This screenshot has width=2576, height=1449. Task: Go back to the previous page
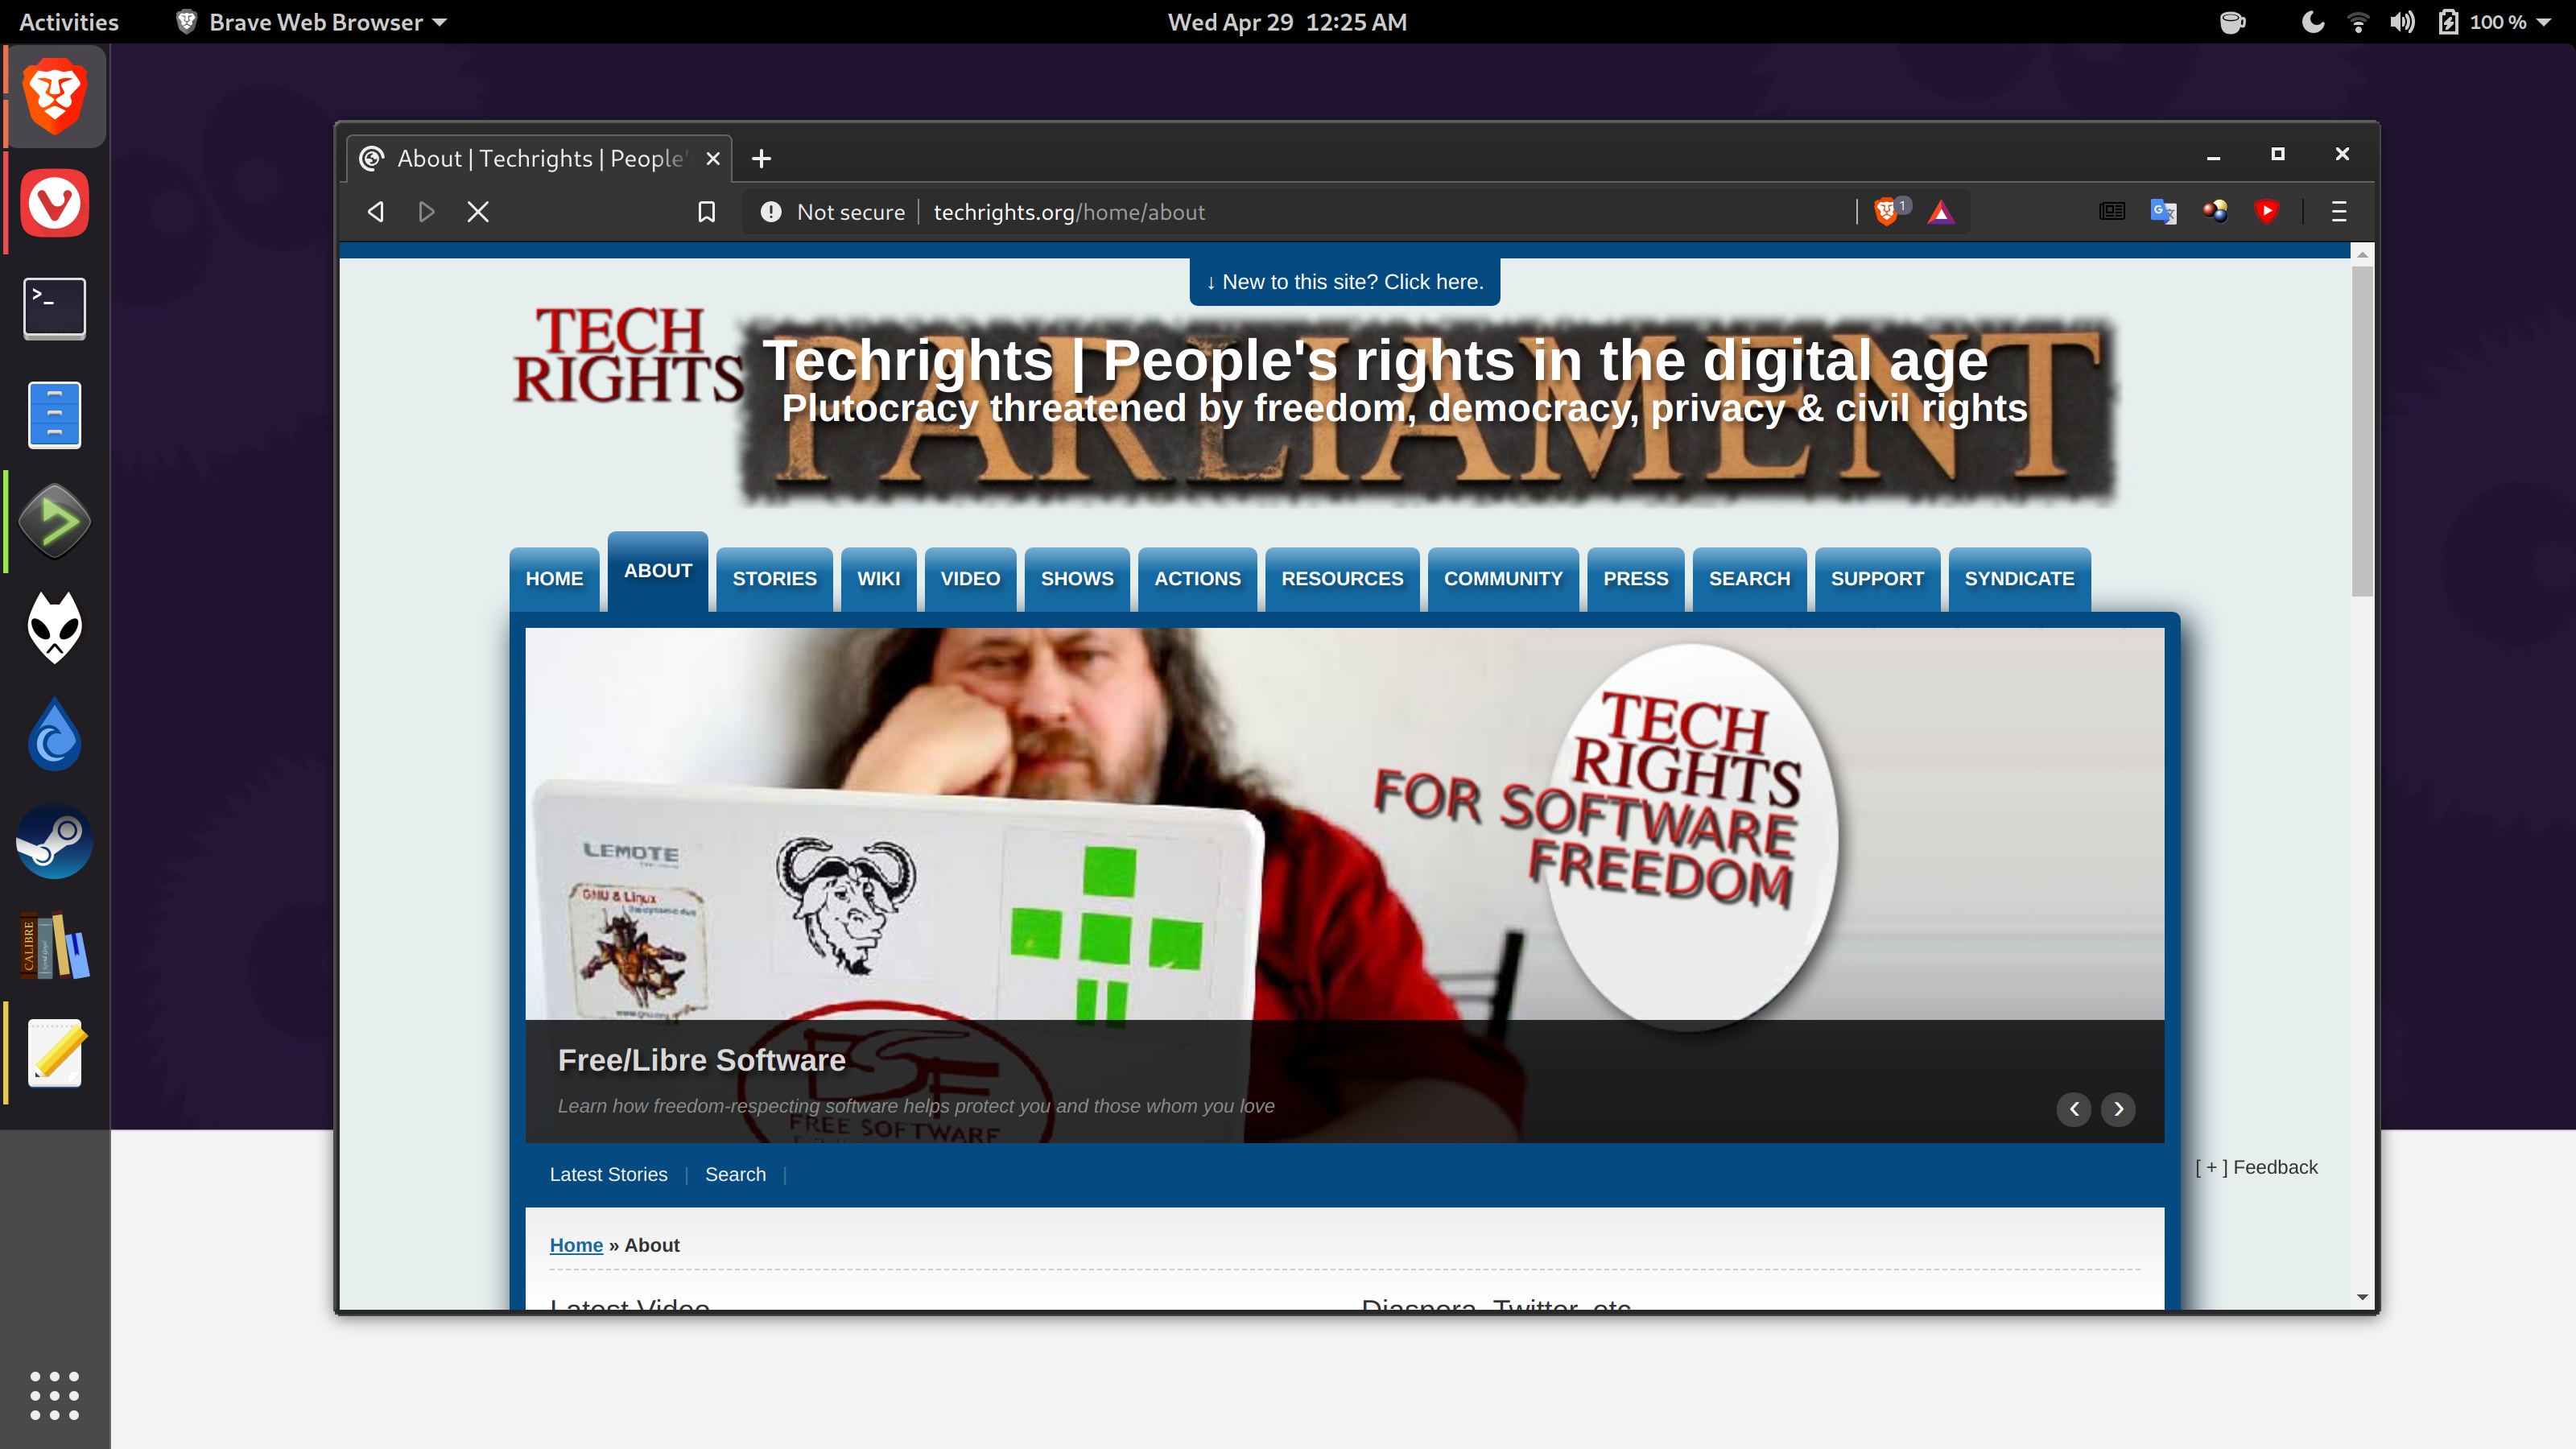pyautogui.click(x=376, y=212)
